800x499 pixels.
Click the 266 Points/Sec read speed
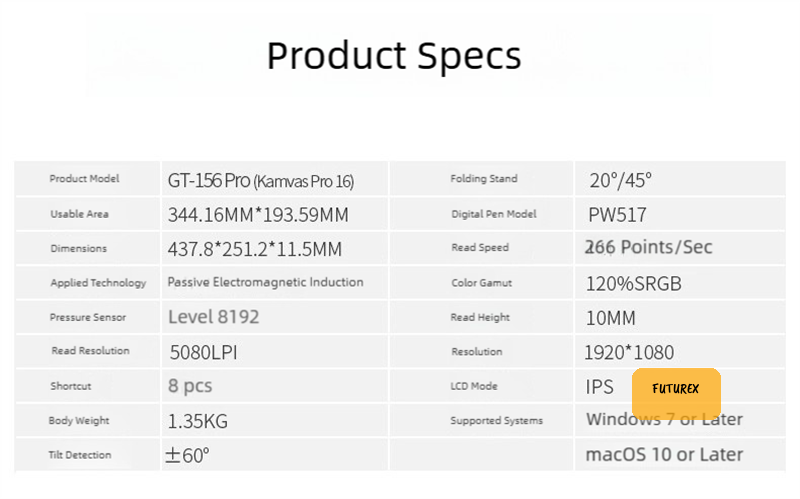pos(649,247)
